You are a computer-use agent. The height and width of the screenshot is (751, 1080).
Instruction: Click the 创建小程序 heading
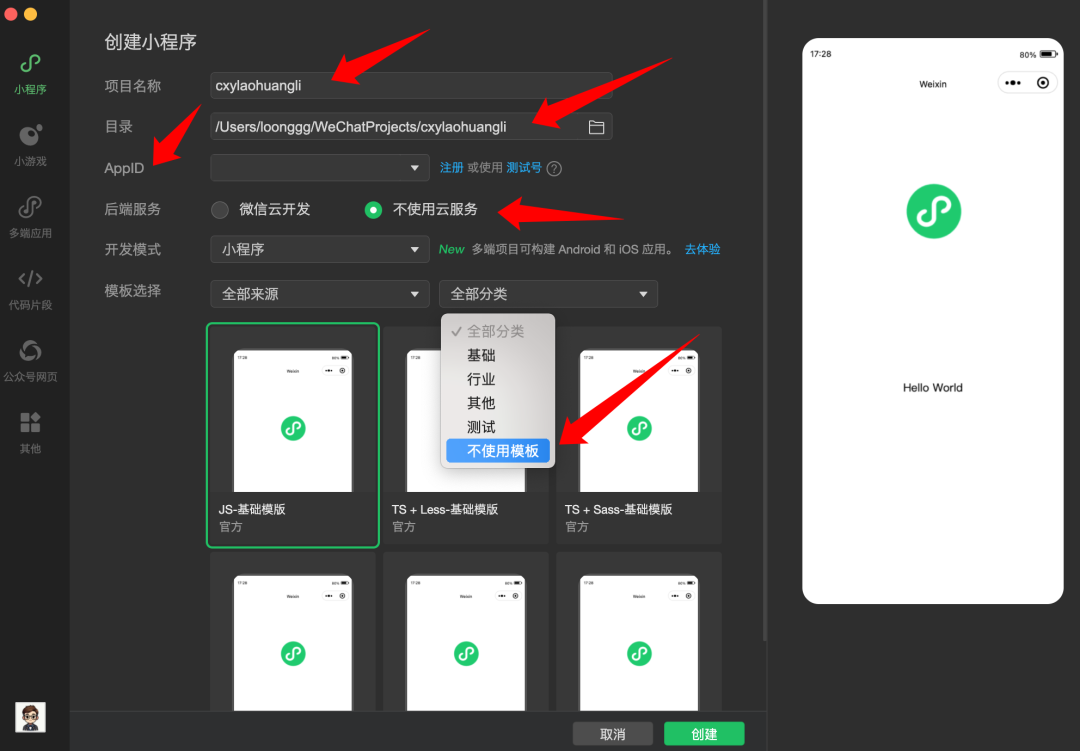coord(150,42)
